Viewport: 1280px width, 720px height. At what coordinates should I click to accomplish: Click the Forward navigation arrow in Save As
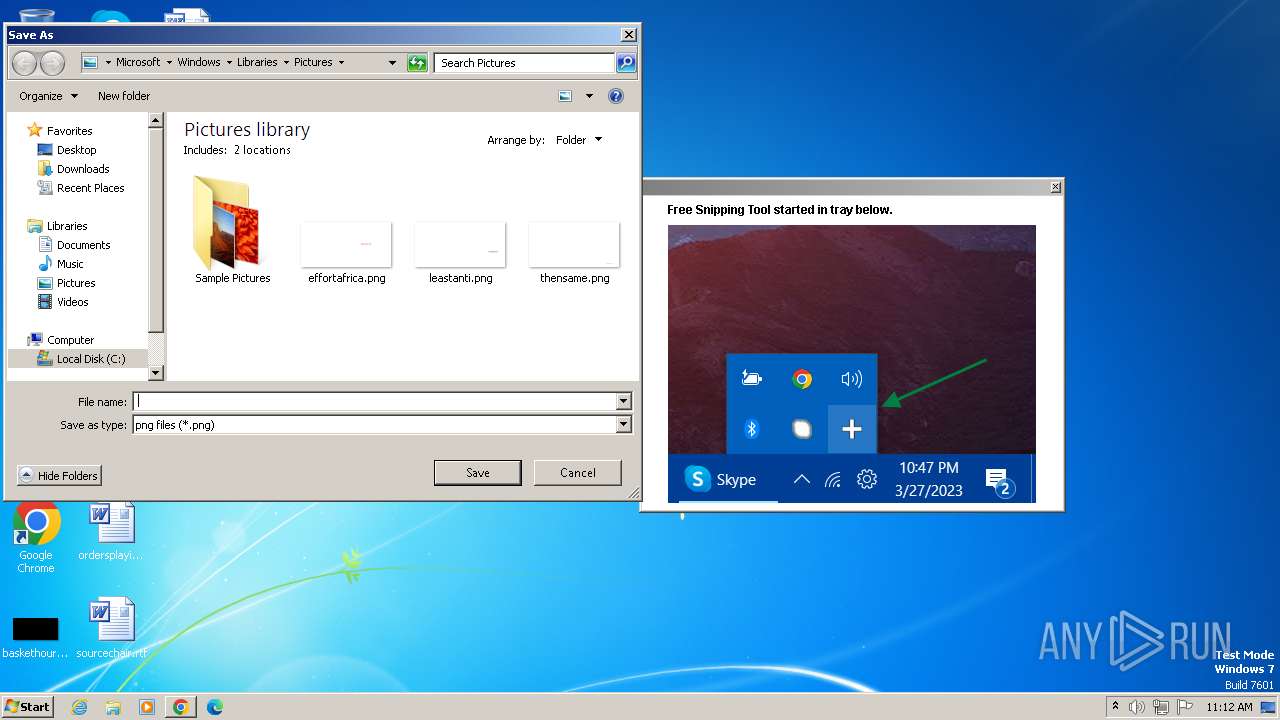coord(52,63)
